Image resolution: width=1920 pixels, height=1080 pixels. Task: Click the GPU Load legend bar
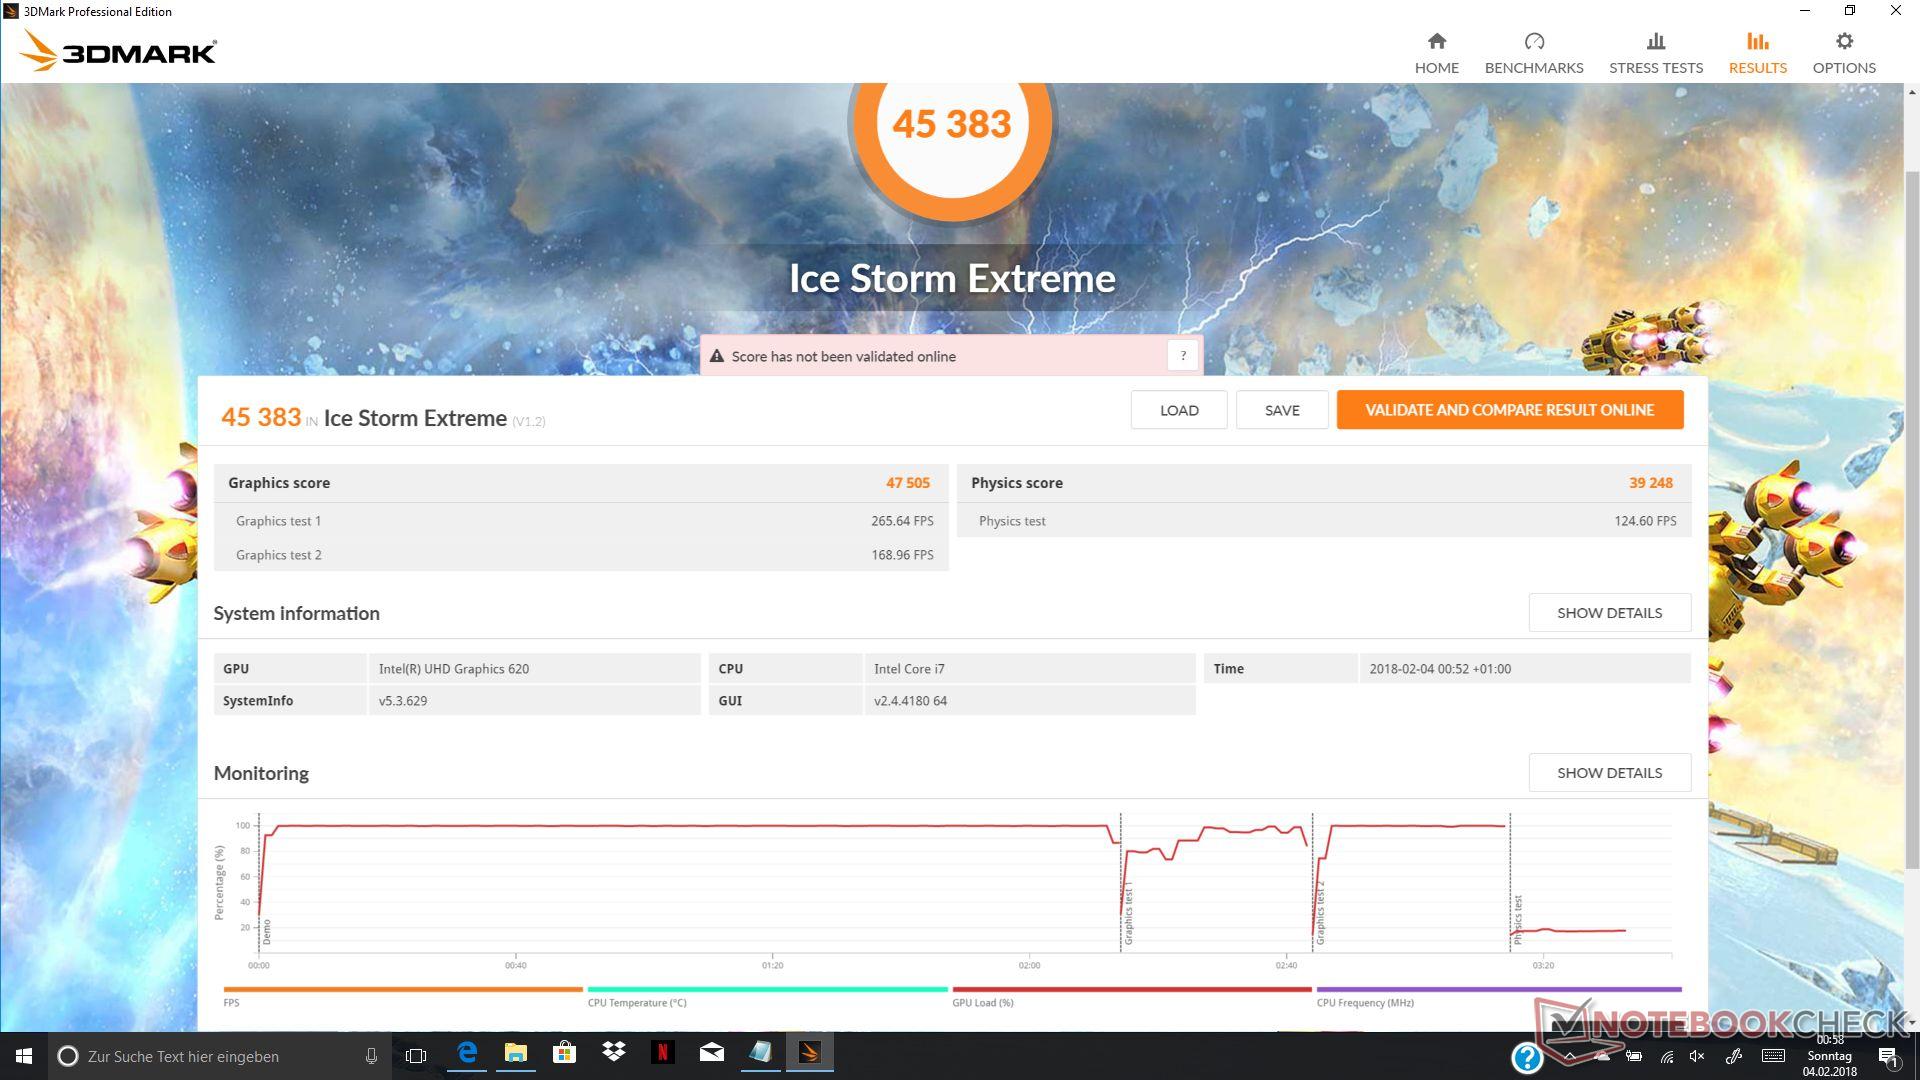[1132, 990]
